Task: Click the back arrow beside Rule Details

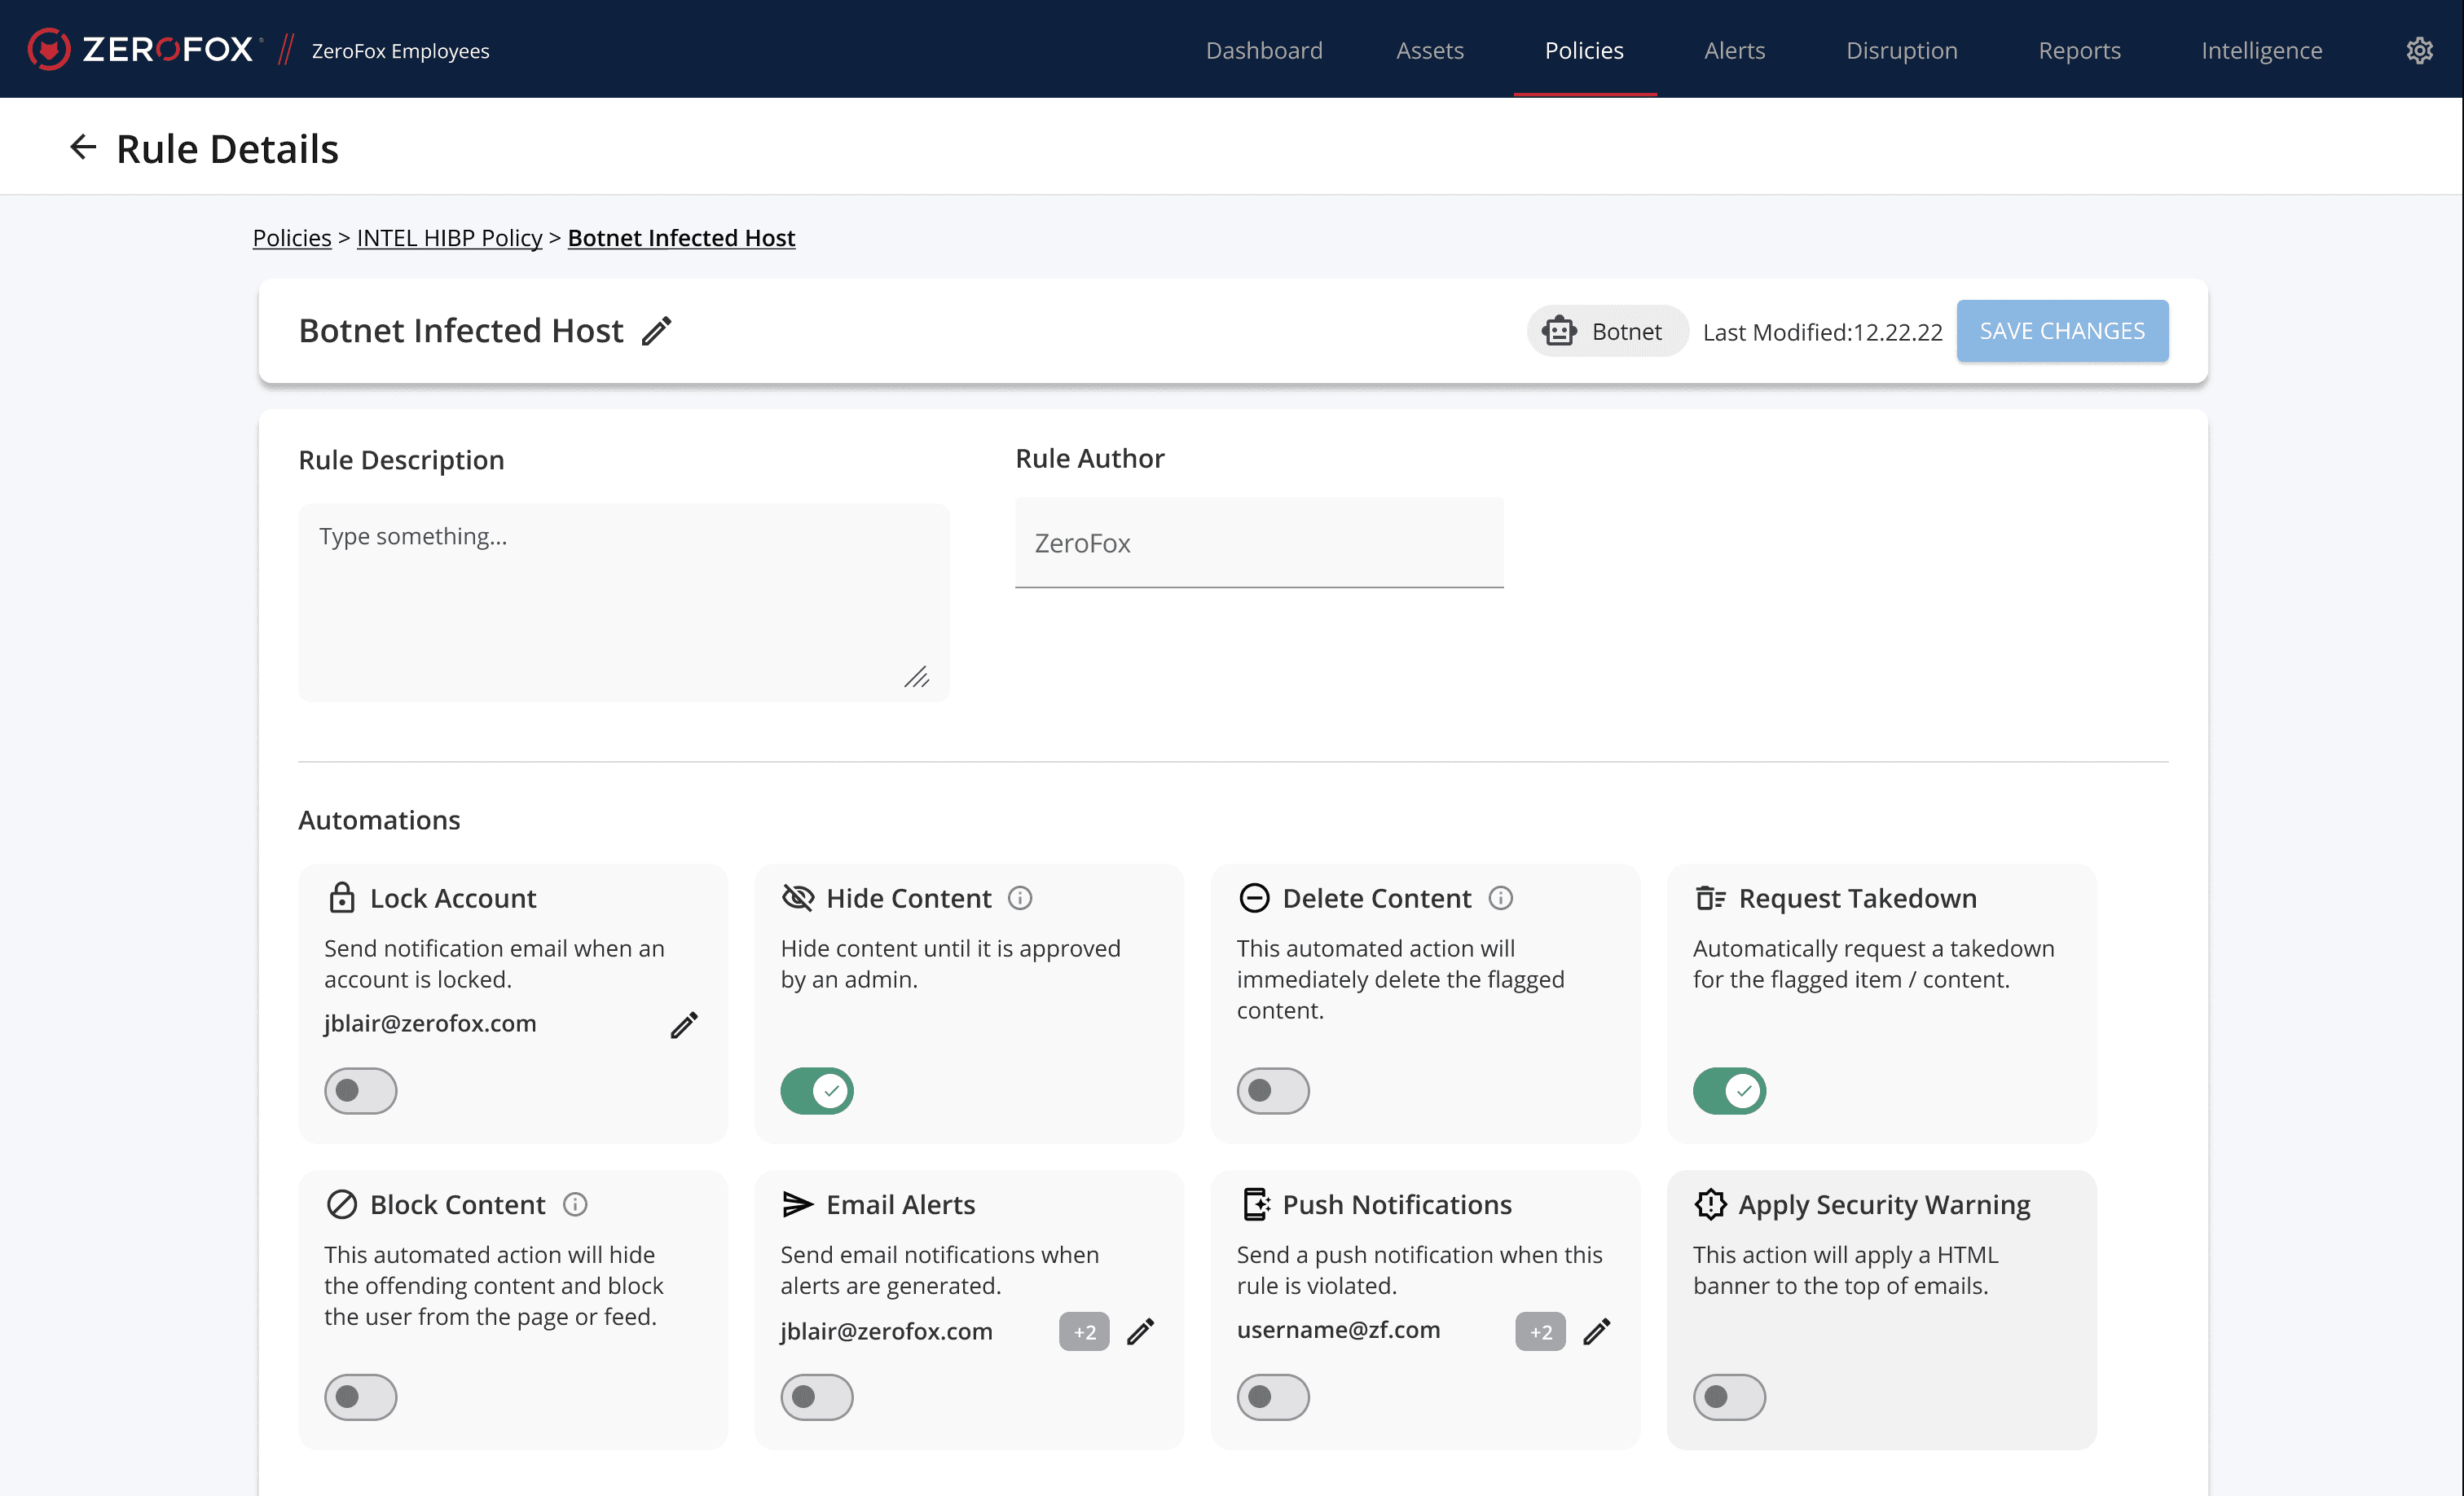Action: tap(83, 148)
